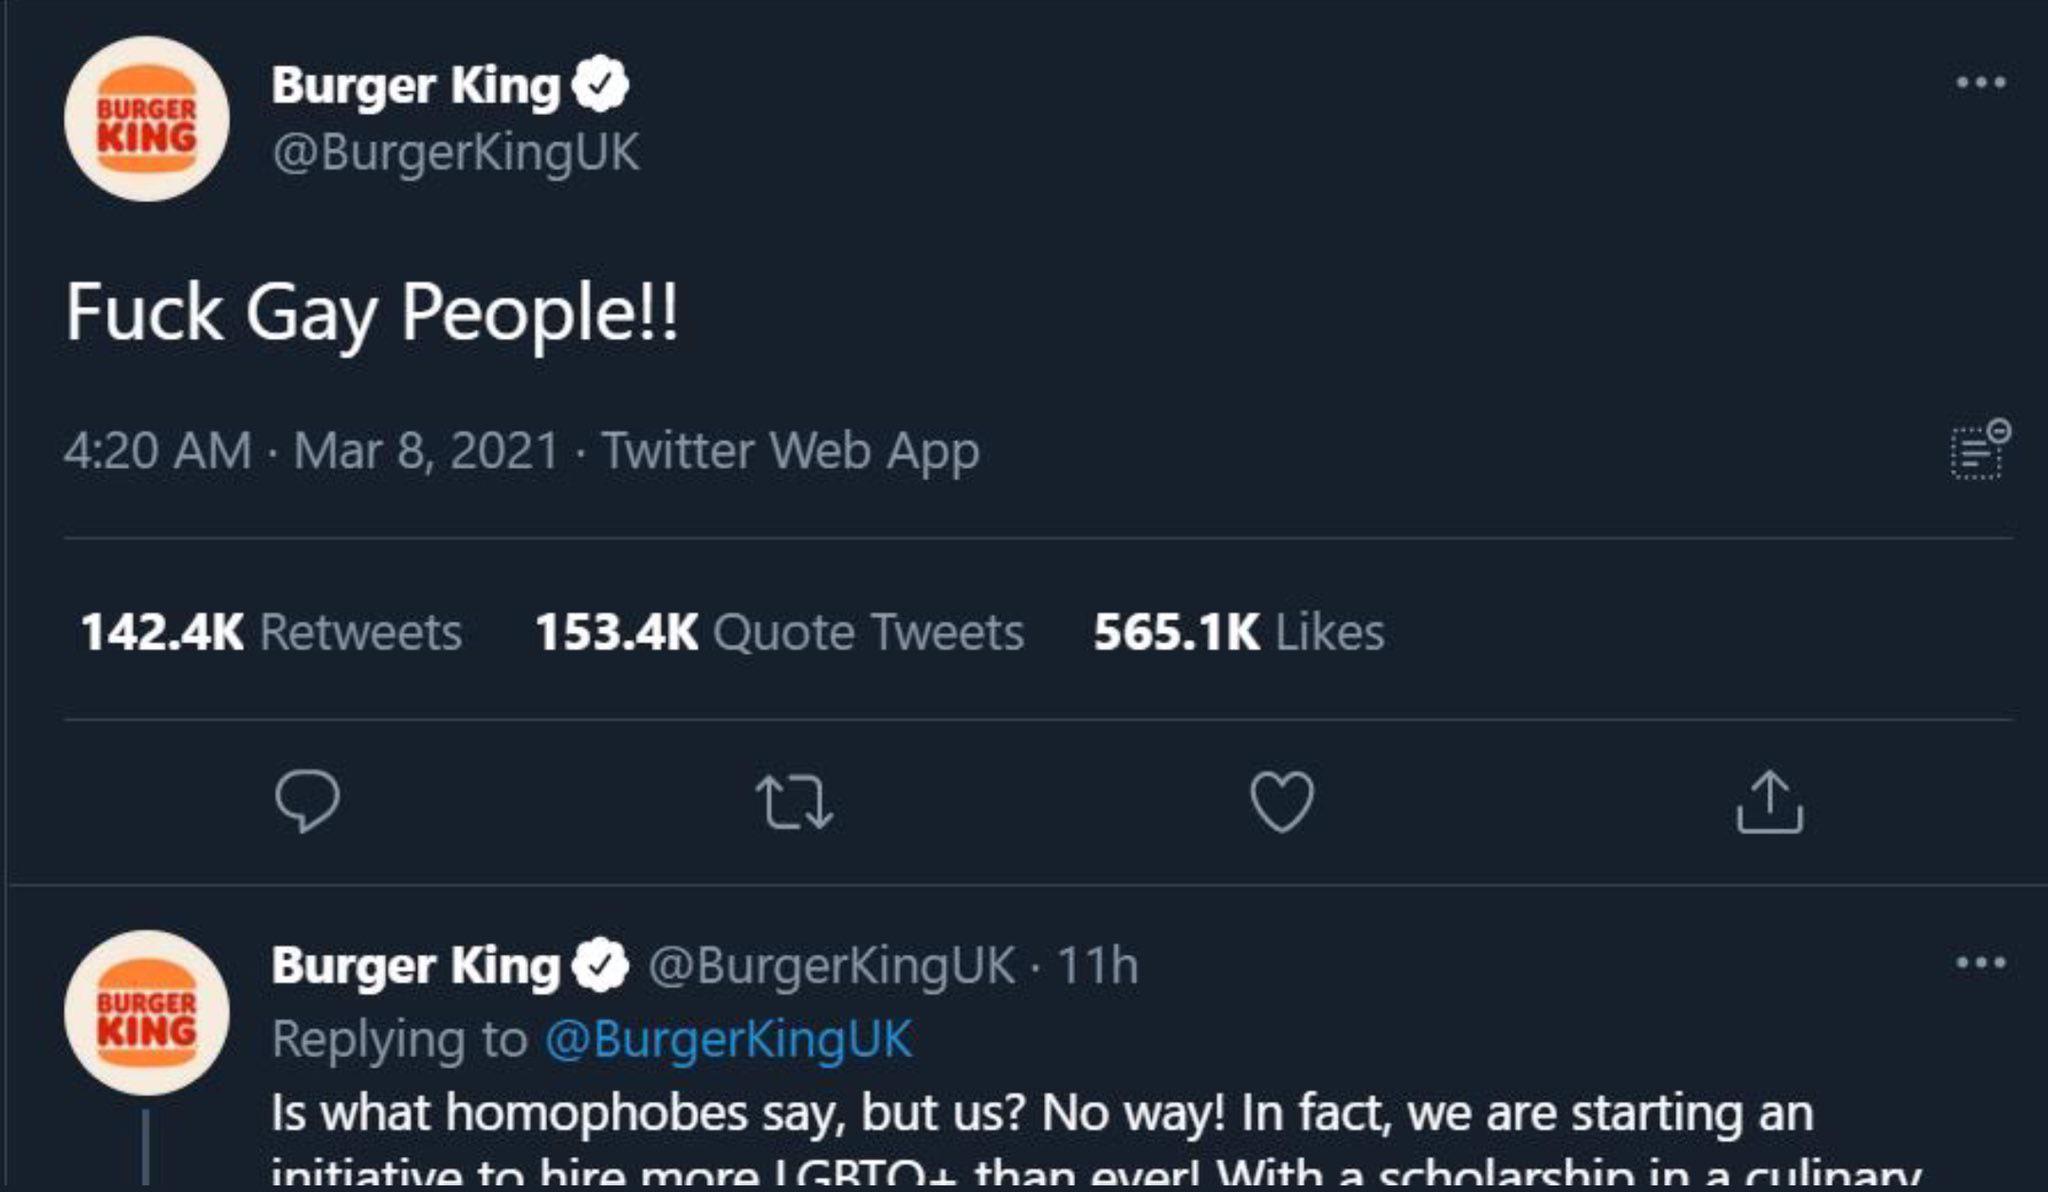Follow the blue @BurgerKingUK reply mention

[x=728, y=1039]
